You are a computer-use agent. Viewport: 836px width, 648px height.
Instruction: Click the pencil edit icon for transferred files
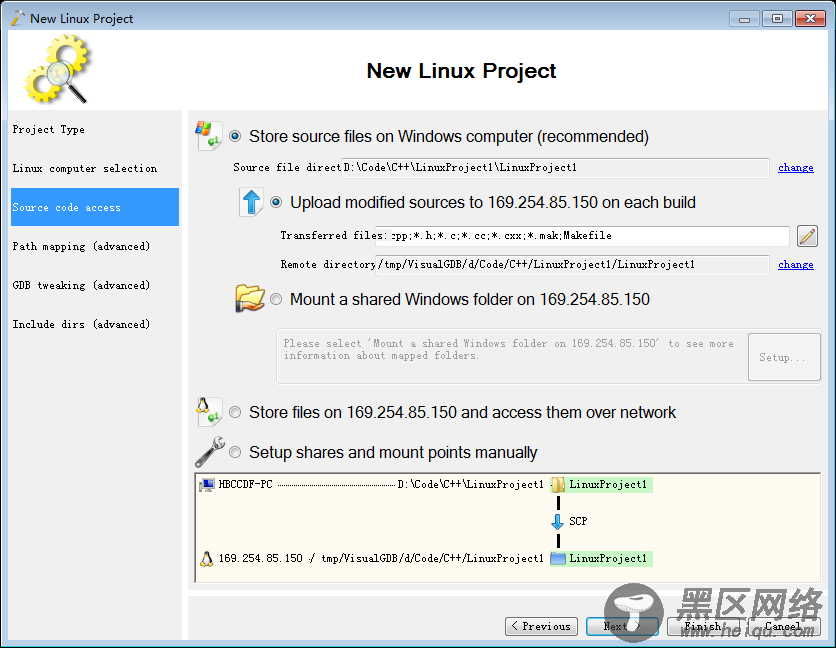tap(807, 236)
